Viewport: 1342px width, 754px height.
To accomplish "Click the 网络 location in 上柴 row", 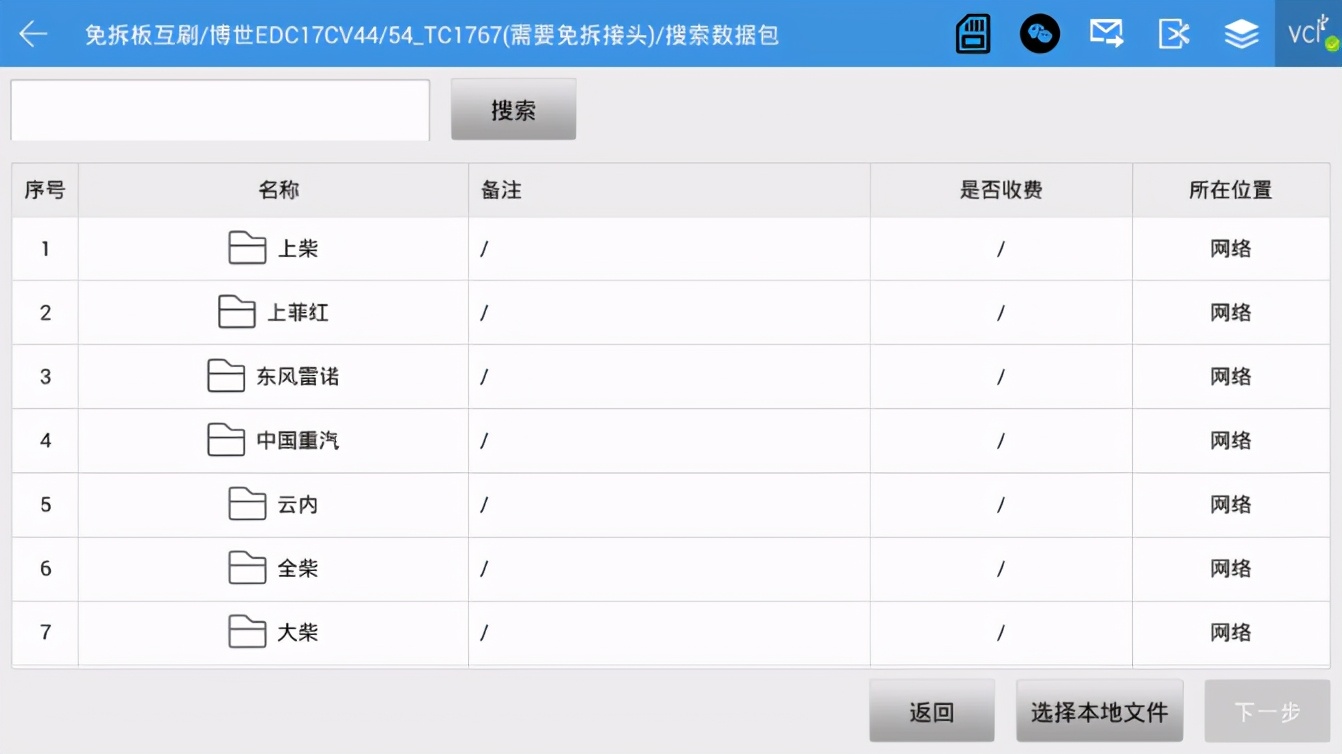I will [1231, 249].
